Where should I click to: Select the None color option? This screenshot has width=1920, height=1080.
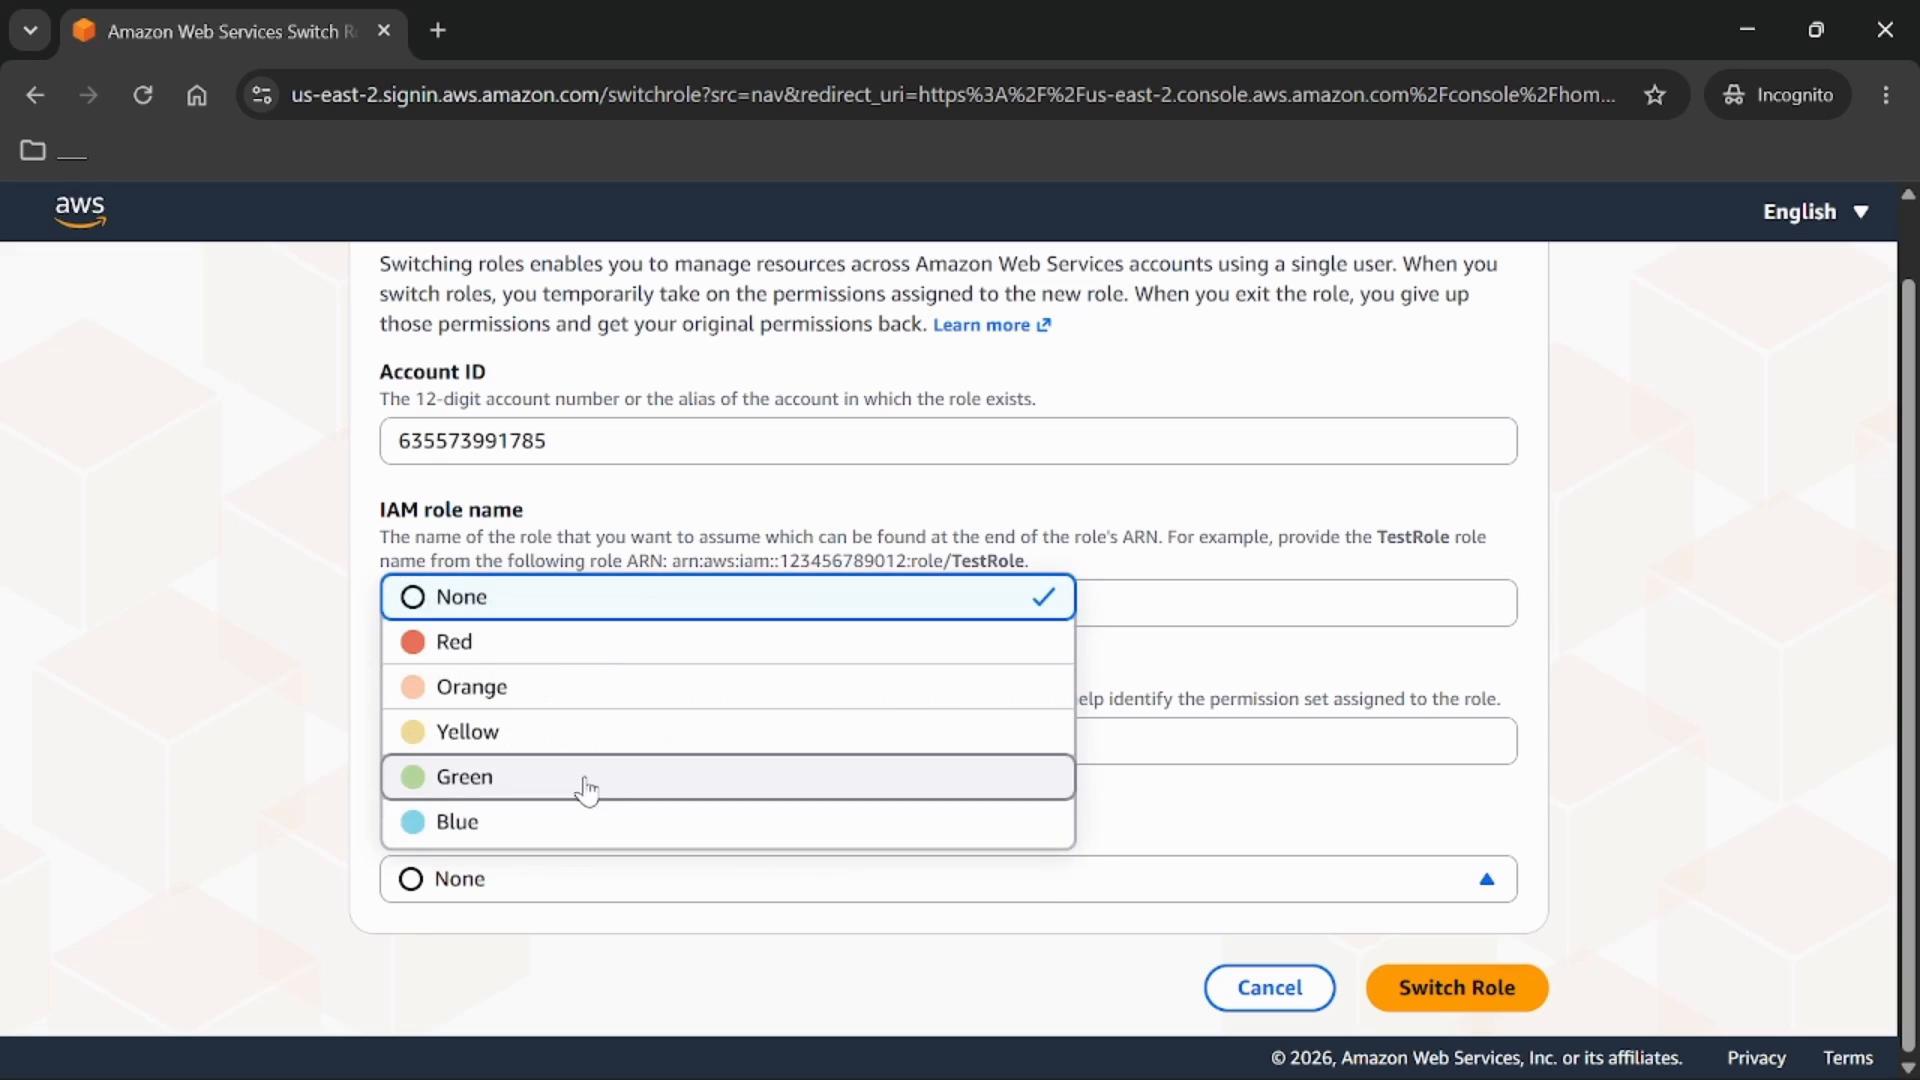coord(728,597)
